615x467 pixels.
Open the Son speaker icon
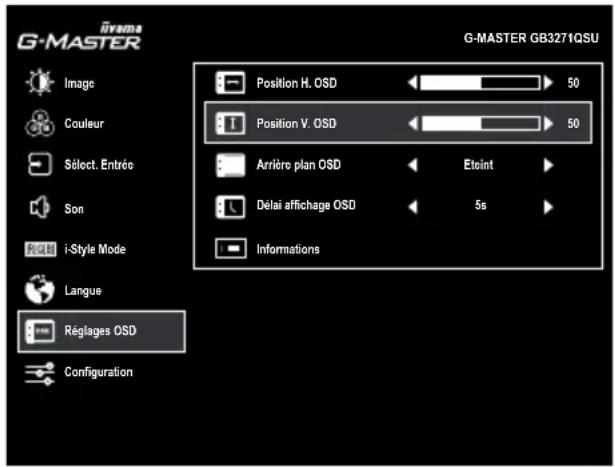coord(40,207)
